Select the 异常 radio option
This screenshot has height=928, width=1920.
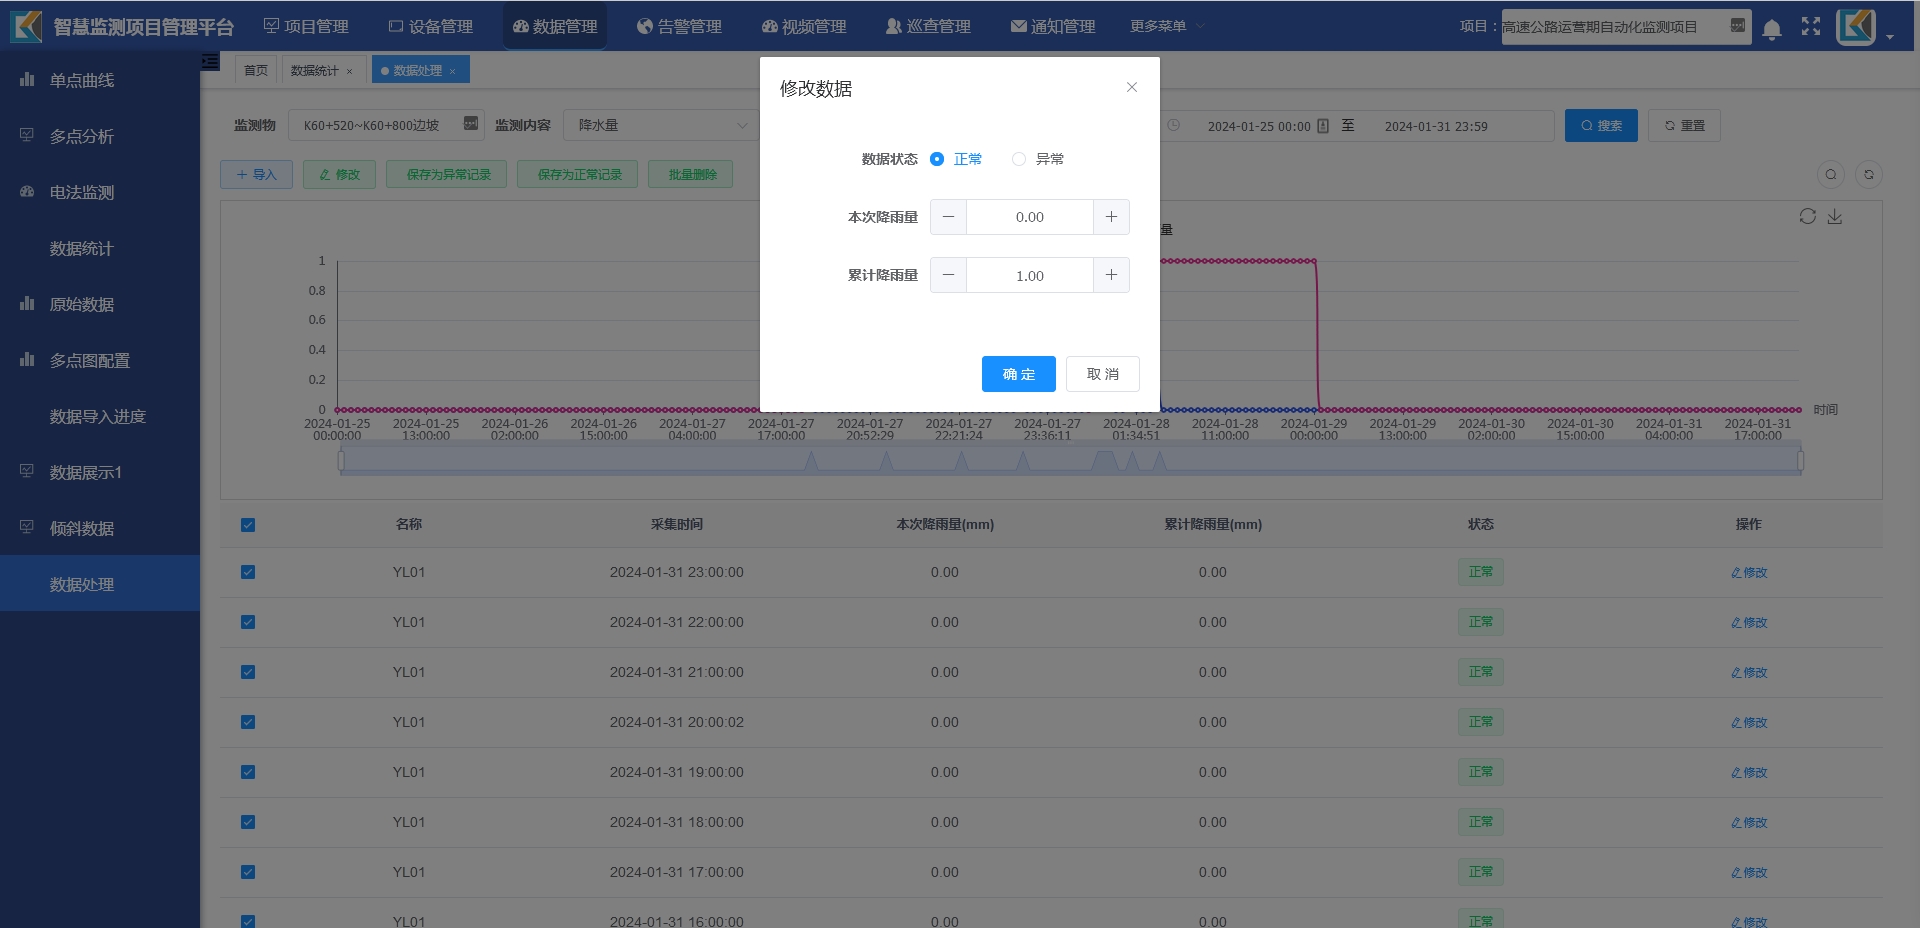[x=1019, y=159]
